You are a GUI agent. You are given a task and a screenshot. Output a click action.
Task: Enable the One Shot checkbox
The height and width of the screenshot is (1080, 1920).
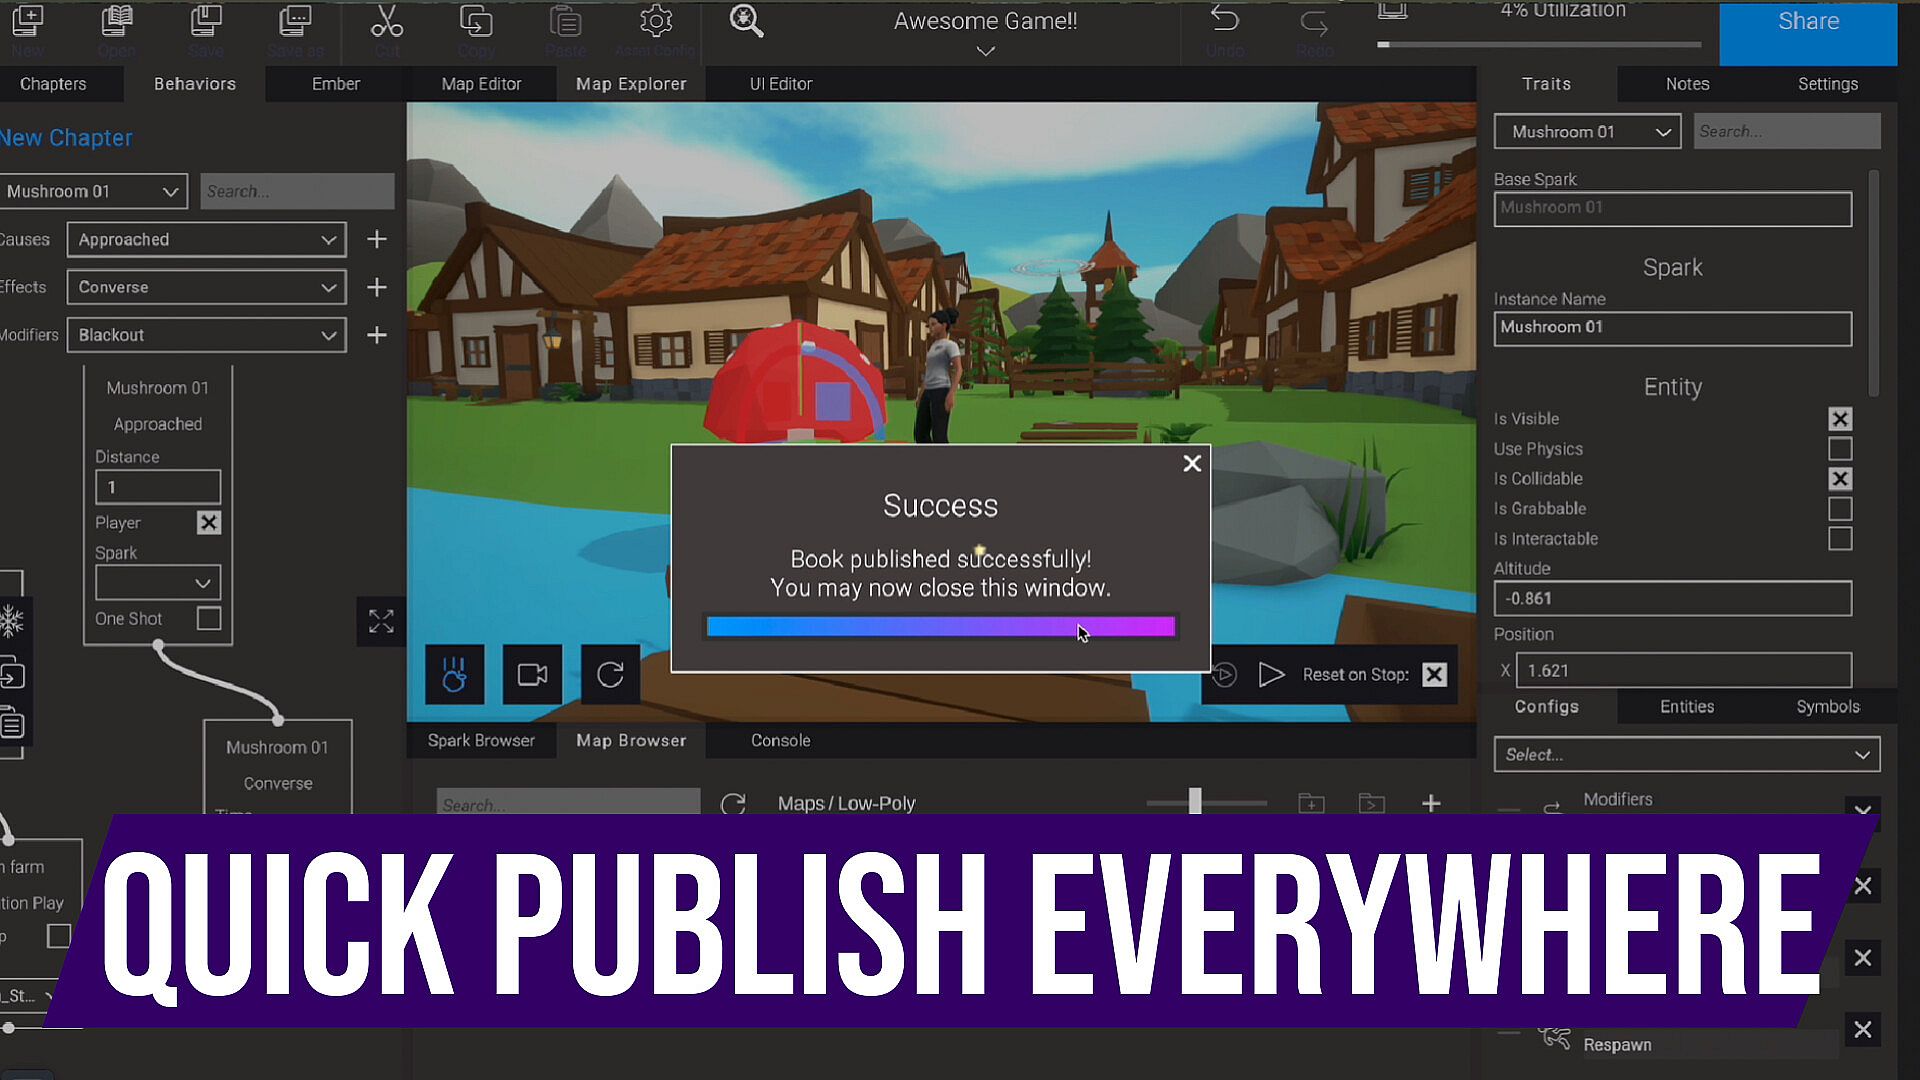209,619
